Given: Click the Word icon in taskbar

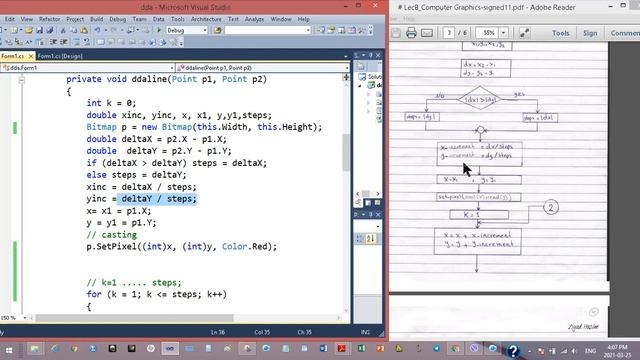Looking at the screenshot, I should coord(323,349).
